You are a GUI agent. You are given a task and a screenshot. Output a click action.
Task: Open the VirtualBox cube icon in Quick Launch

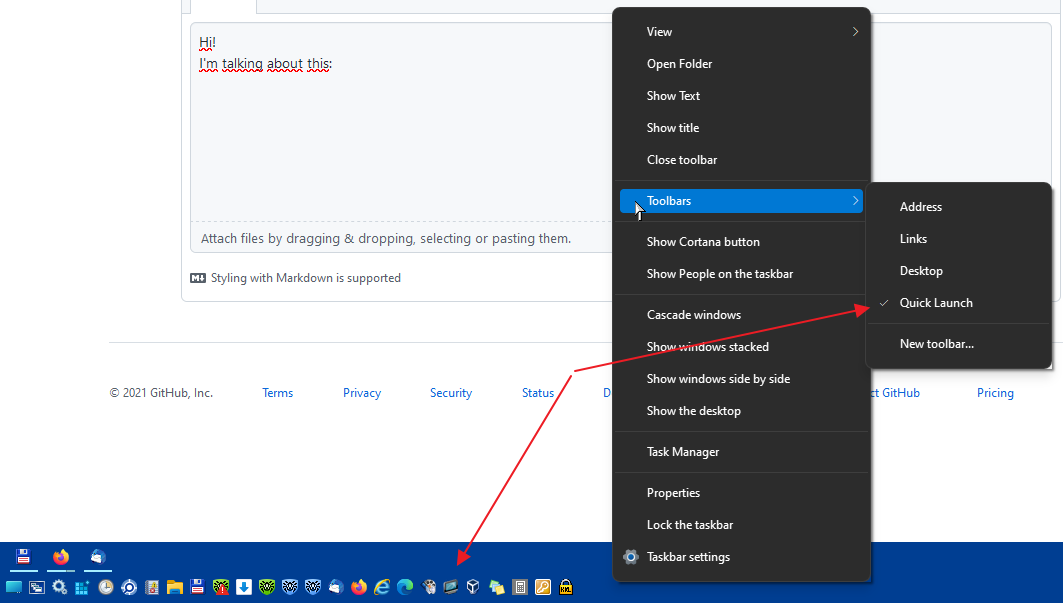point(473,587)
